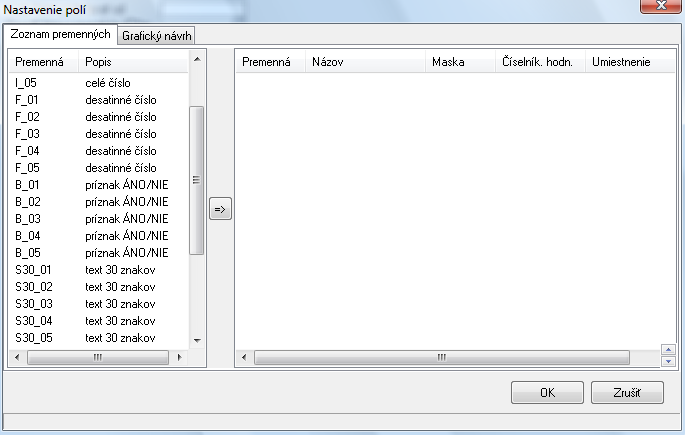Sort by Premenná column in left list
This screenshot has width=685, height=435.
[x=43, y=62]
